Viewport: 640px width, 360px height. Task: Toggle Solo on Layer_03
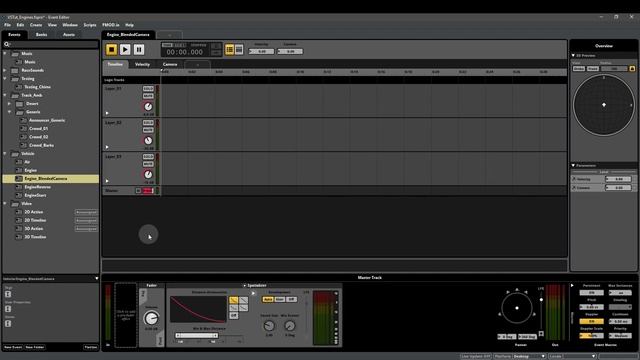[x=148, y=157]
